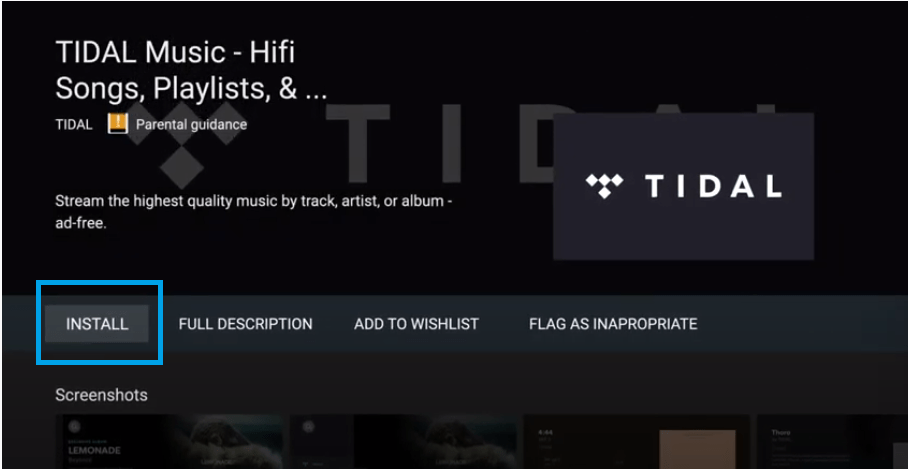Click the 'Parental guidance' label
Viewport: 908px width, 469px height.
coord(191,124)
